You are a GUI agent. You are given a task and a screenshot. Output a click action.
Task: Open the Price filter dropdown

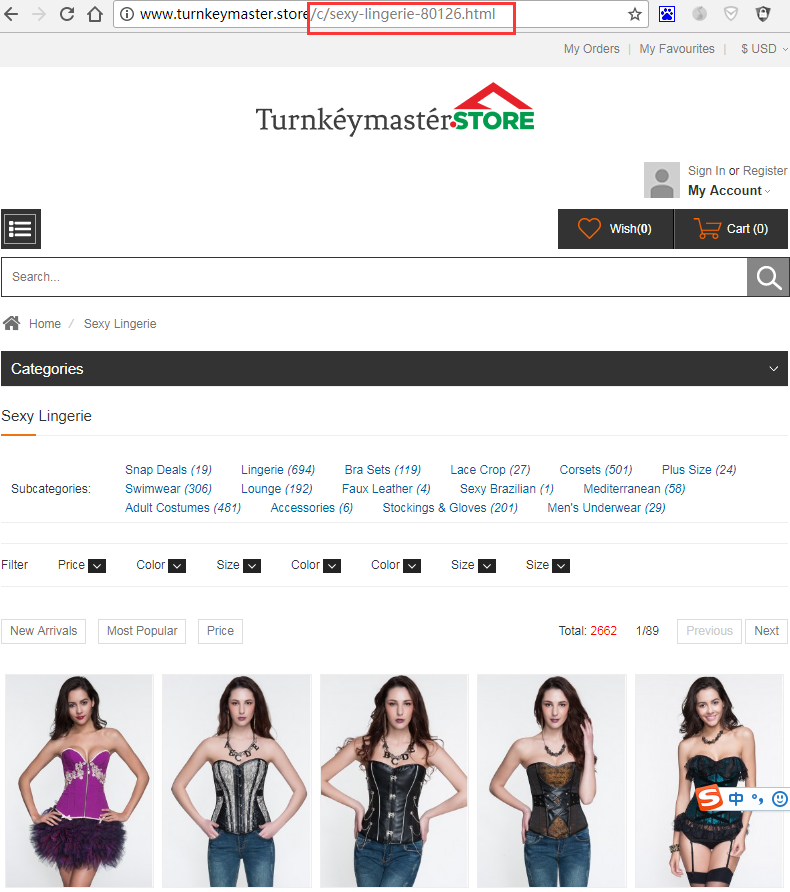96,566
